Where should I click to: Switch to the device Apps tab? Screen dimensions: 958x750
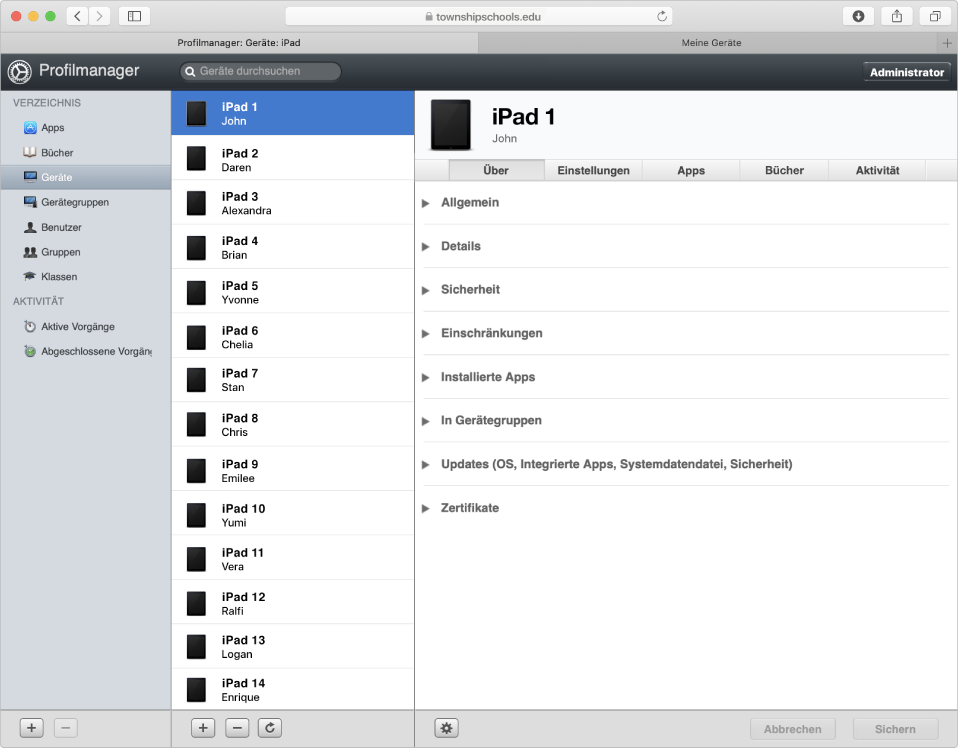pos(691,171)
